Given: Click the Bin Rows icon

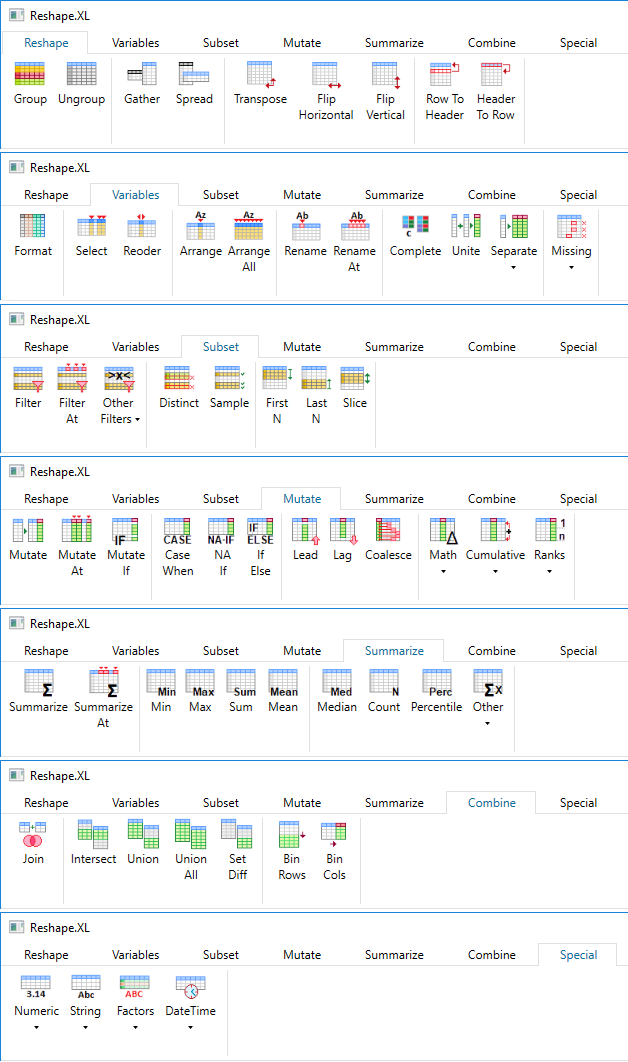Looking at the screenshot, I should point(292,834).
